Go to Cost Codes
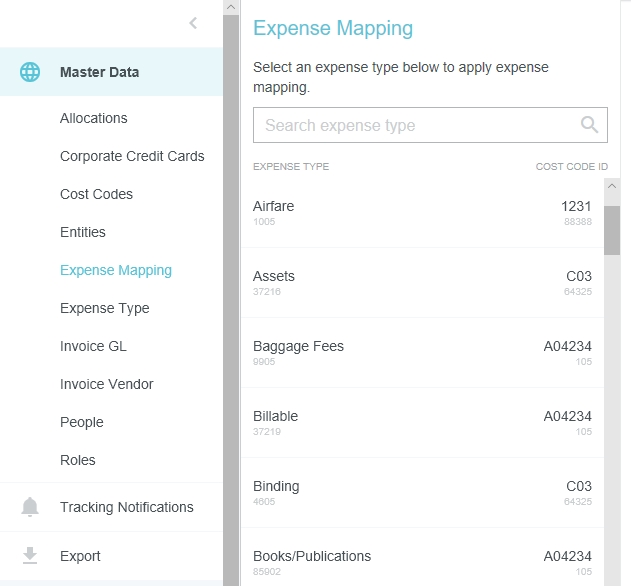 [x=96, y=194]
